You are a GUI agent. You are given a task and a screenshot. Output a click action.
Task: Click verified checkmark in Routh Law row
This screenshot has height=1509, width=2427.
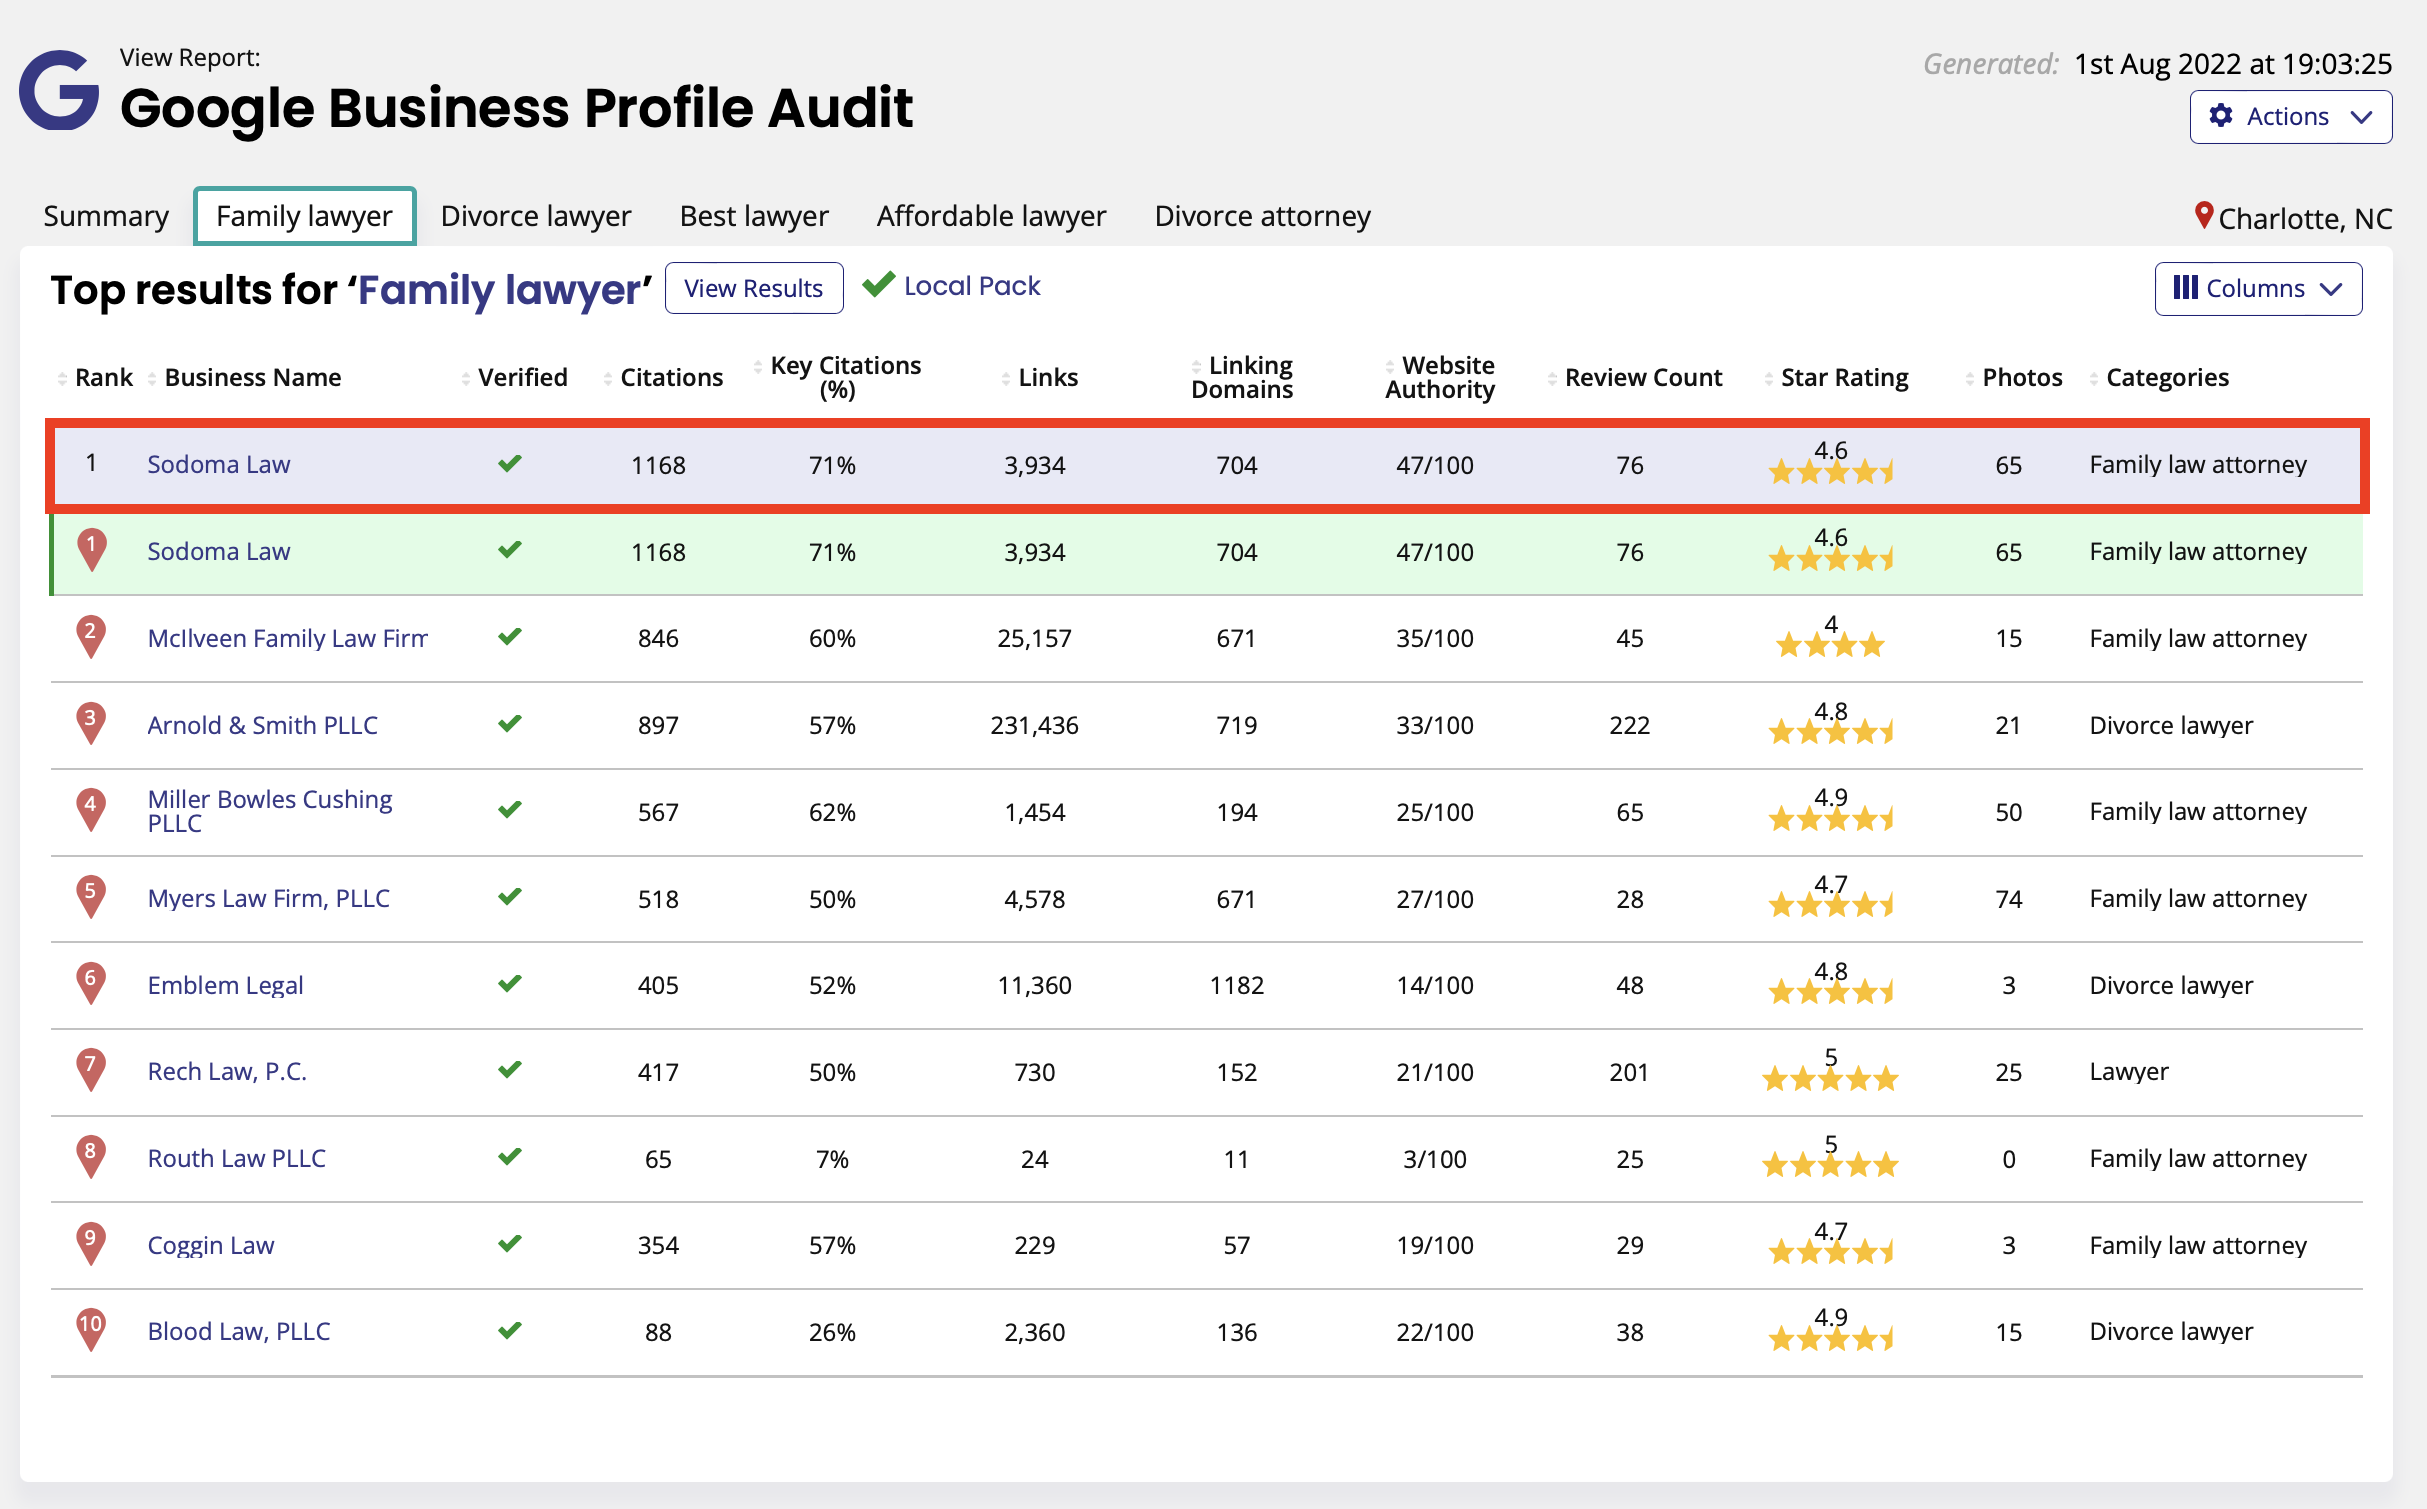pos(510,1156)
